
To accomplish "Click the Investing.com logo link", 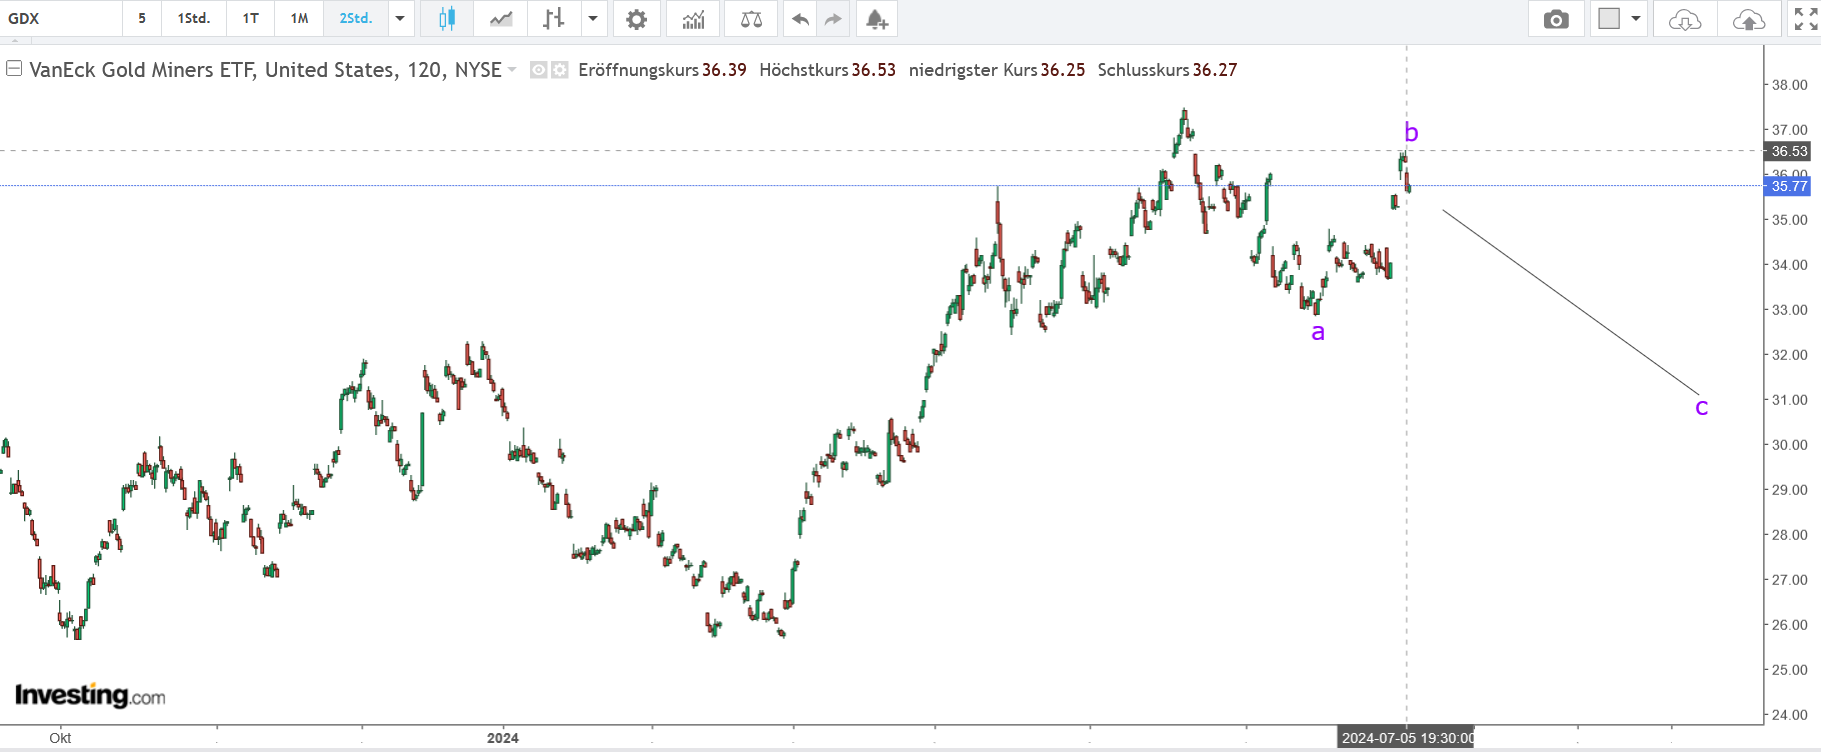I will tap(90, 695).
